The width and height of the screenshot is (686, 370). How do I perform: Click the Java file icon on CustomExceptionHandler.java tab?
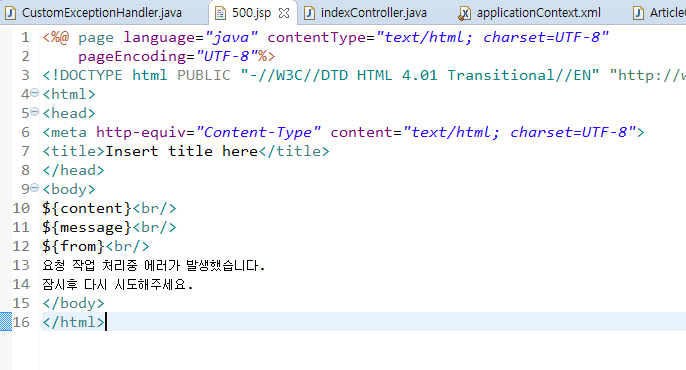click(x=10, y=13)
